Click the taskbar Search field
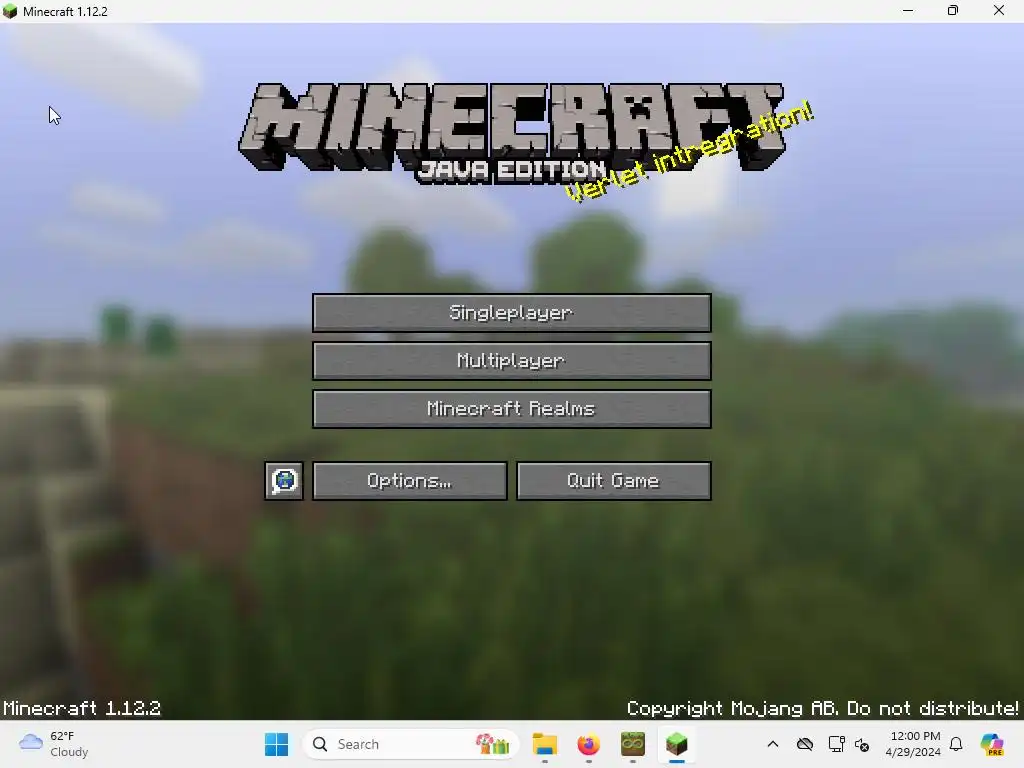 tap(411, 744)
